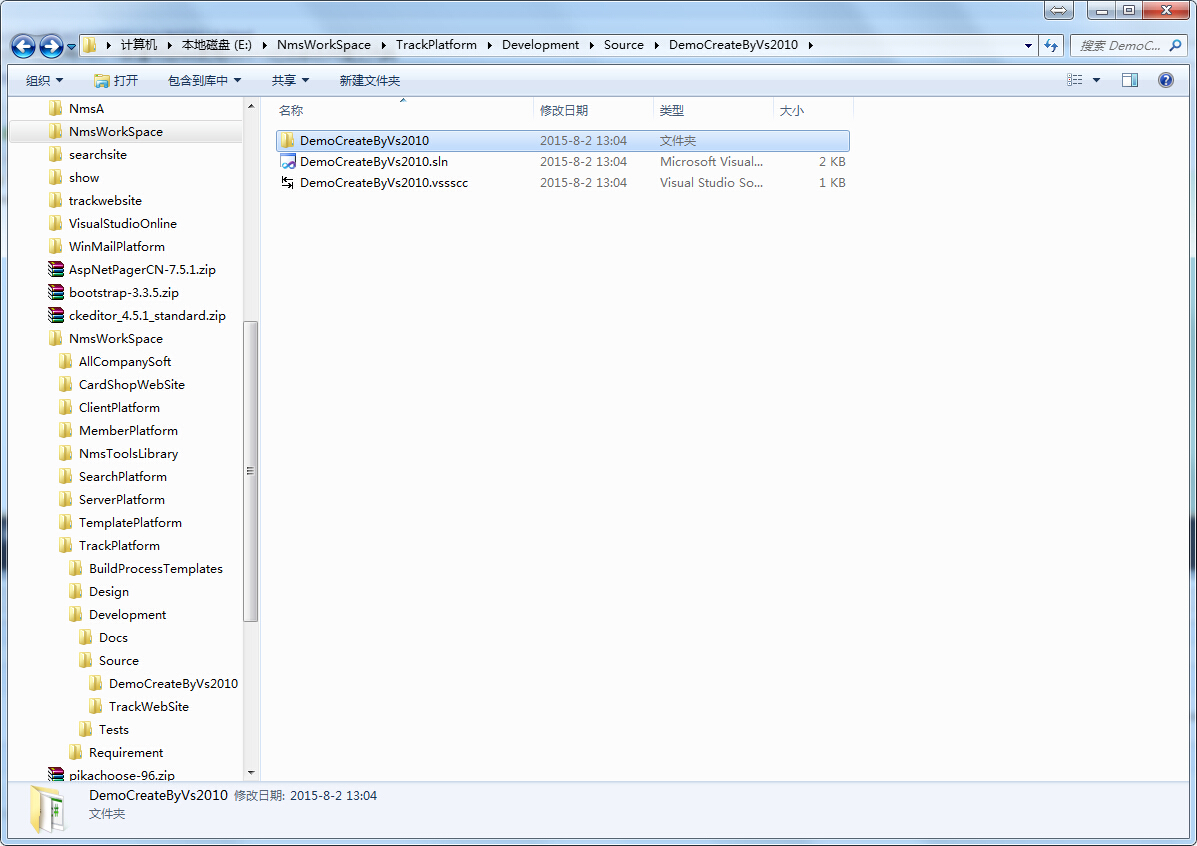Open ClientPlatform folder icon in tree
1197x846 pixels.
pyautogui.click(x=66, y=407)
